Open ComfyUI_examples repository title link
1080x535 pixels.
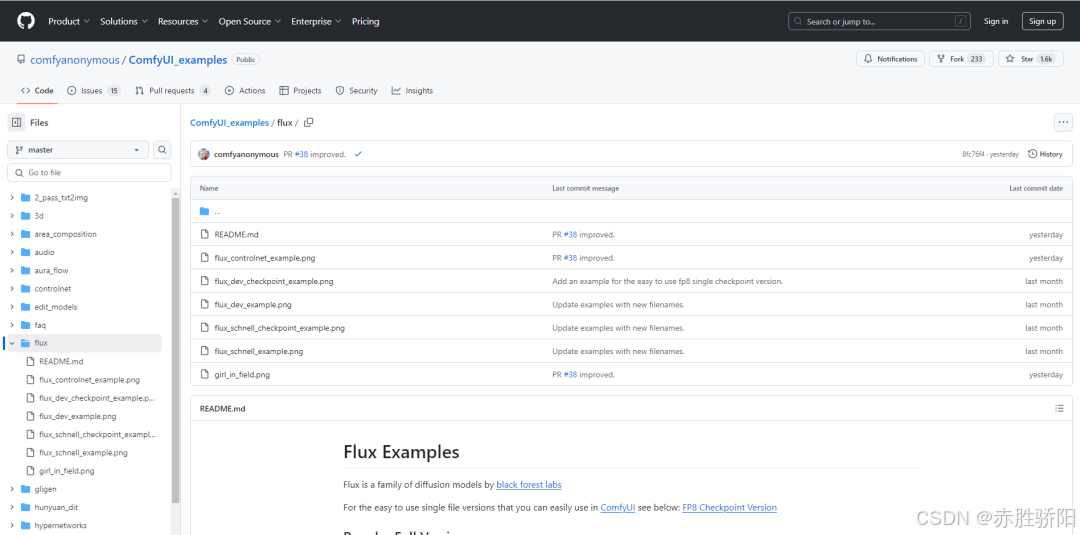pyautogui.click(x=178, y=60)
